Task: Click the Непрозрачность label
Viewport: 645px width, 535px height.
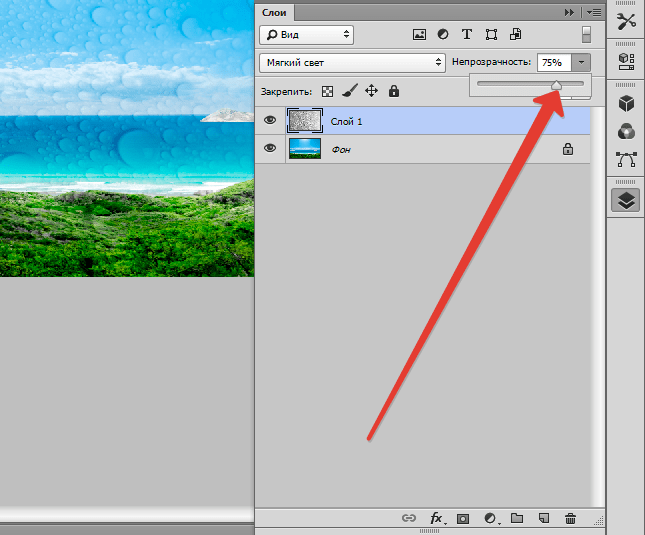Action: pos(491,62)
